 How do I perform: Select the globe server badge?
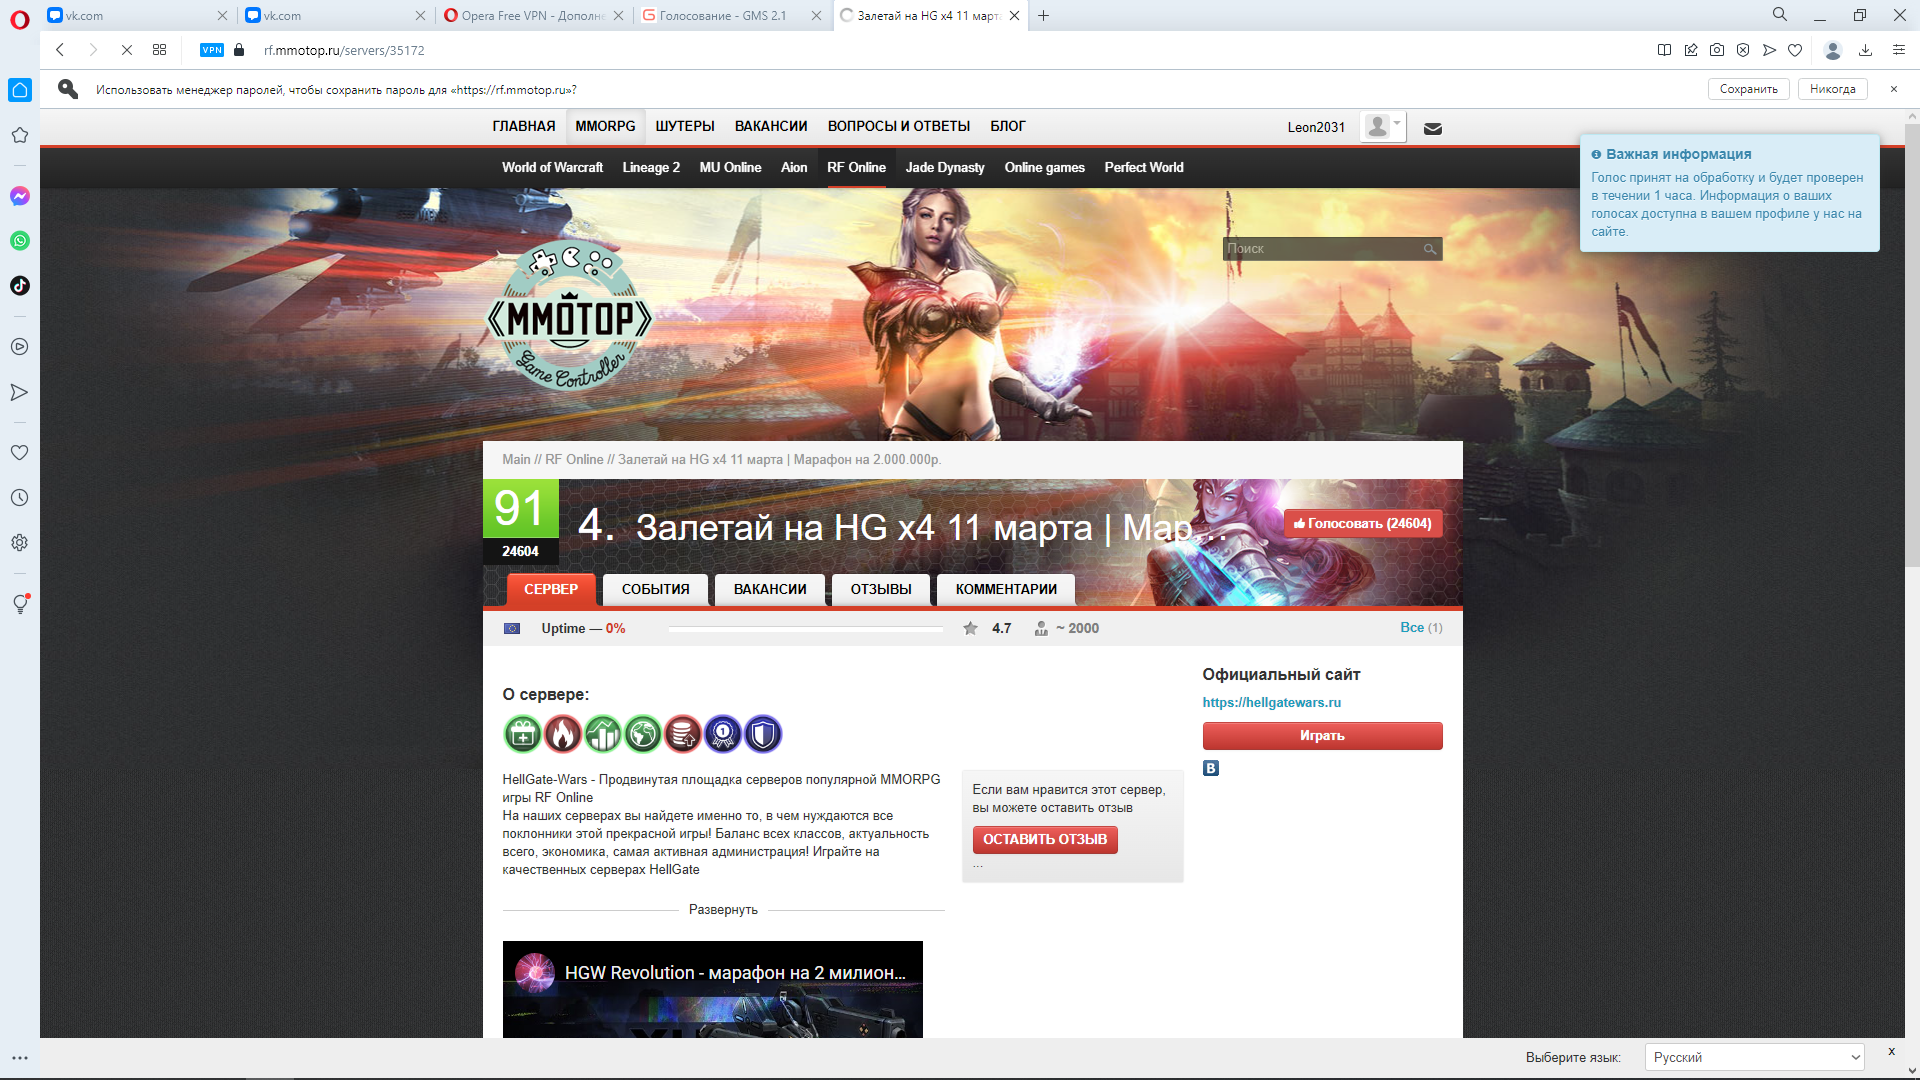pos(643,735)
